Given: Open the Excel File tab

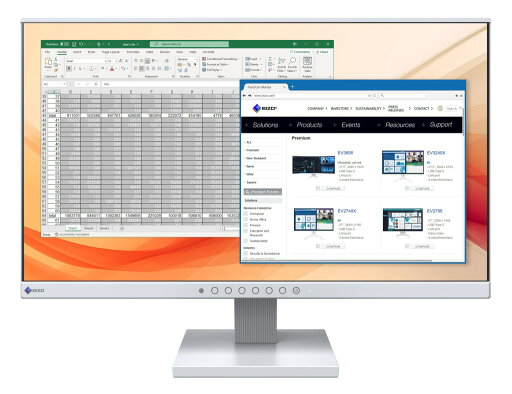Looking at the screenshot, I should (x=47, y=52).
